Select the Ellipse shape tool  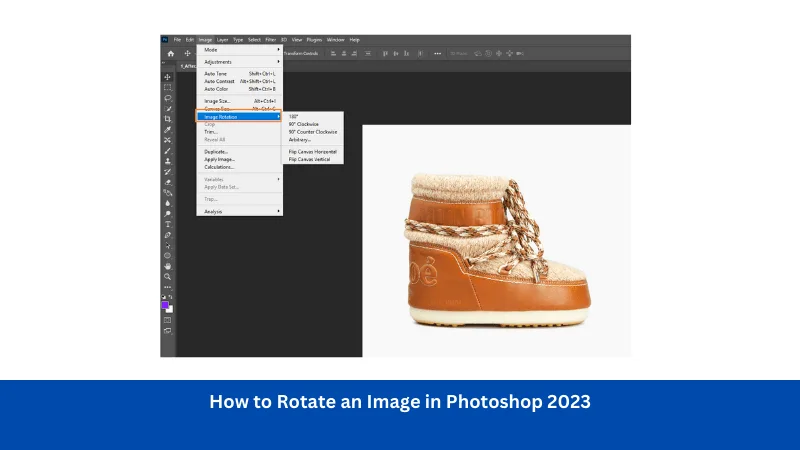pyautogui.click(x=167, y=256)
